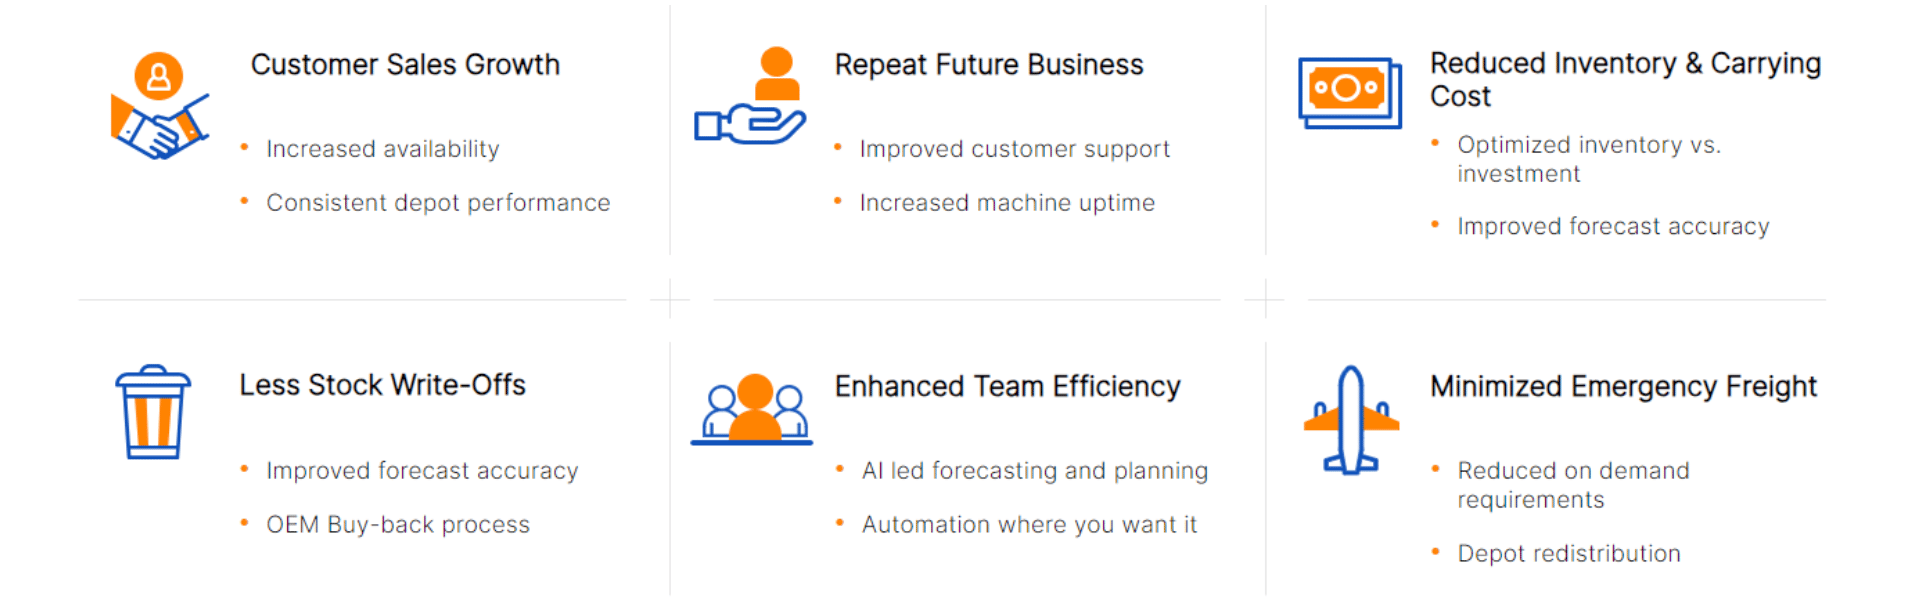
Task: Select the Improved customer support bullet
Action: 1014,149
